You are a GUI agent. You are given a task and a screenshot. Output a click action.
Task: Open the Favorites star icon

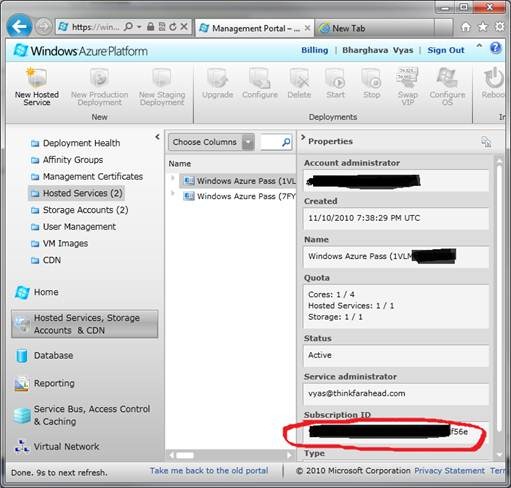tap(483, 27)
